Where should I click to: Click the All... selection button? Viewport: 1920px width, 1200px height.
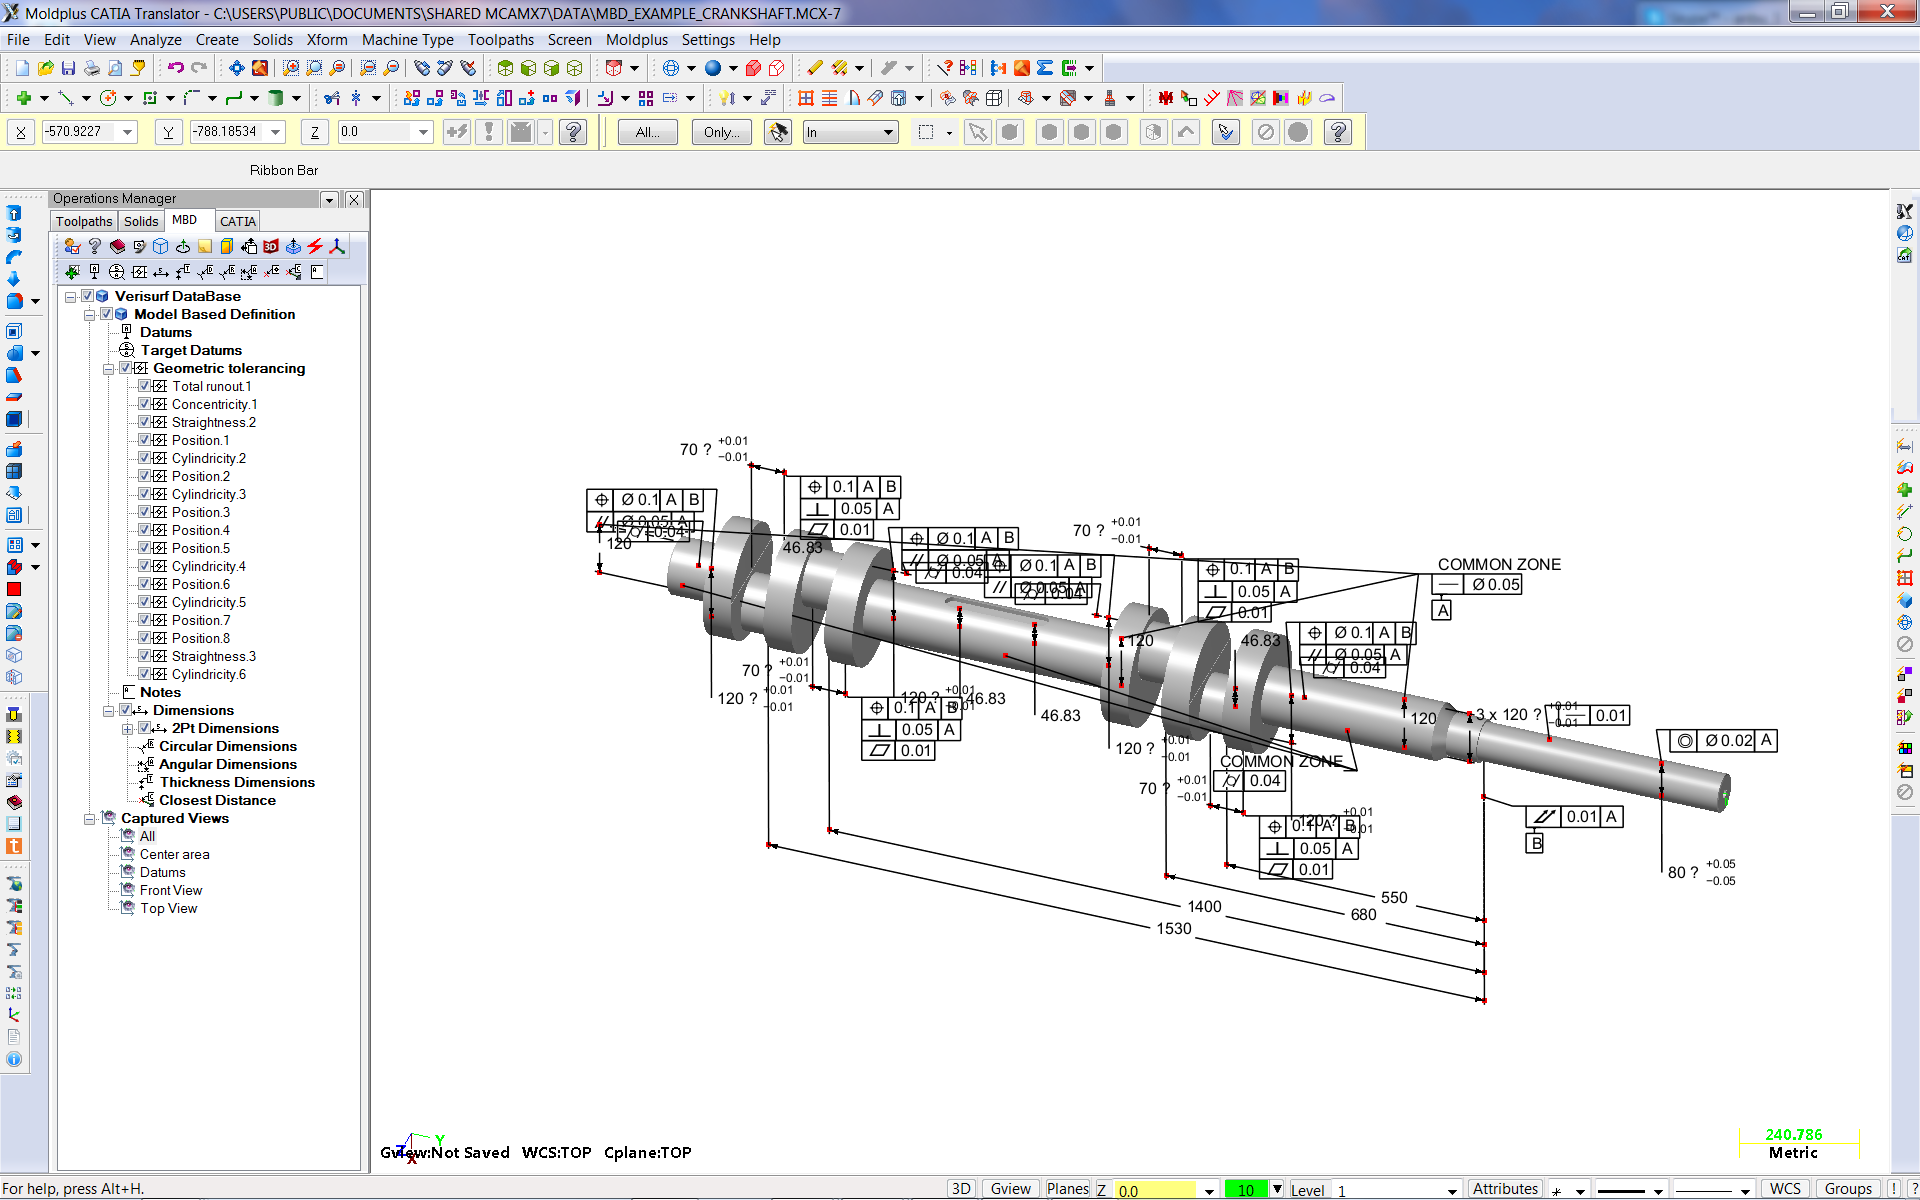(647, 132)
